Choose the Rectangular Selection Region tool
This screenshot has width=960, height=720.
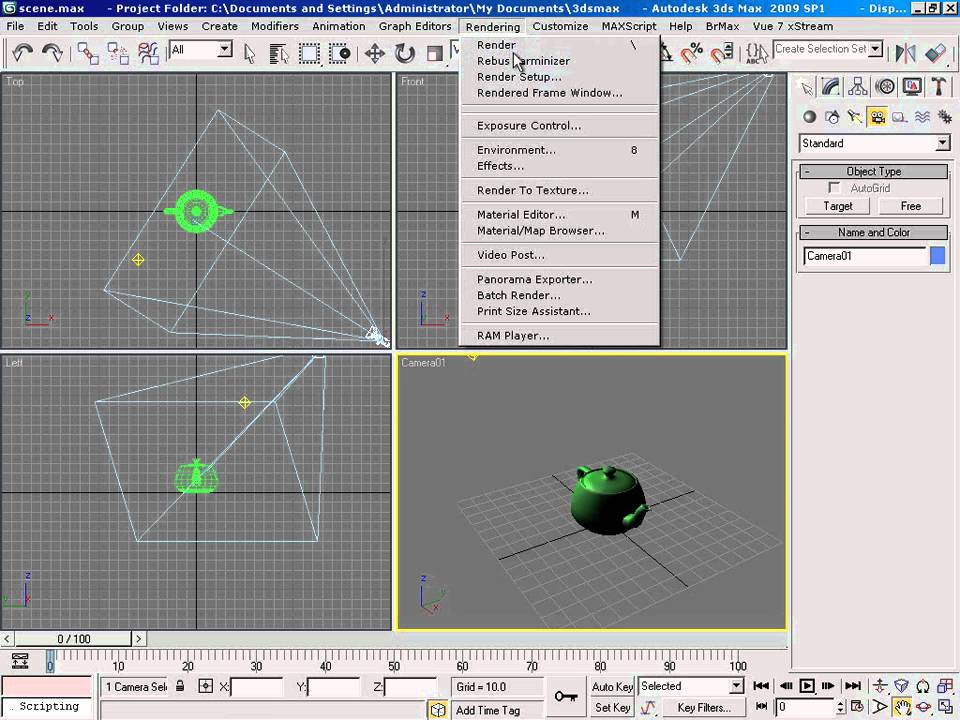coord(309,53)
